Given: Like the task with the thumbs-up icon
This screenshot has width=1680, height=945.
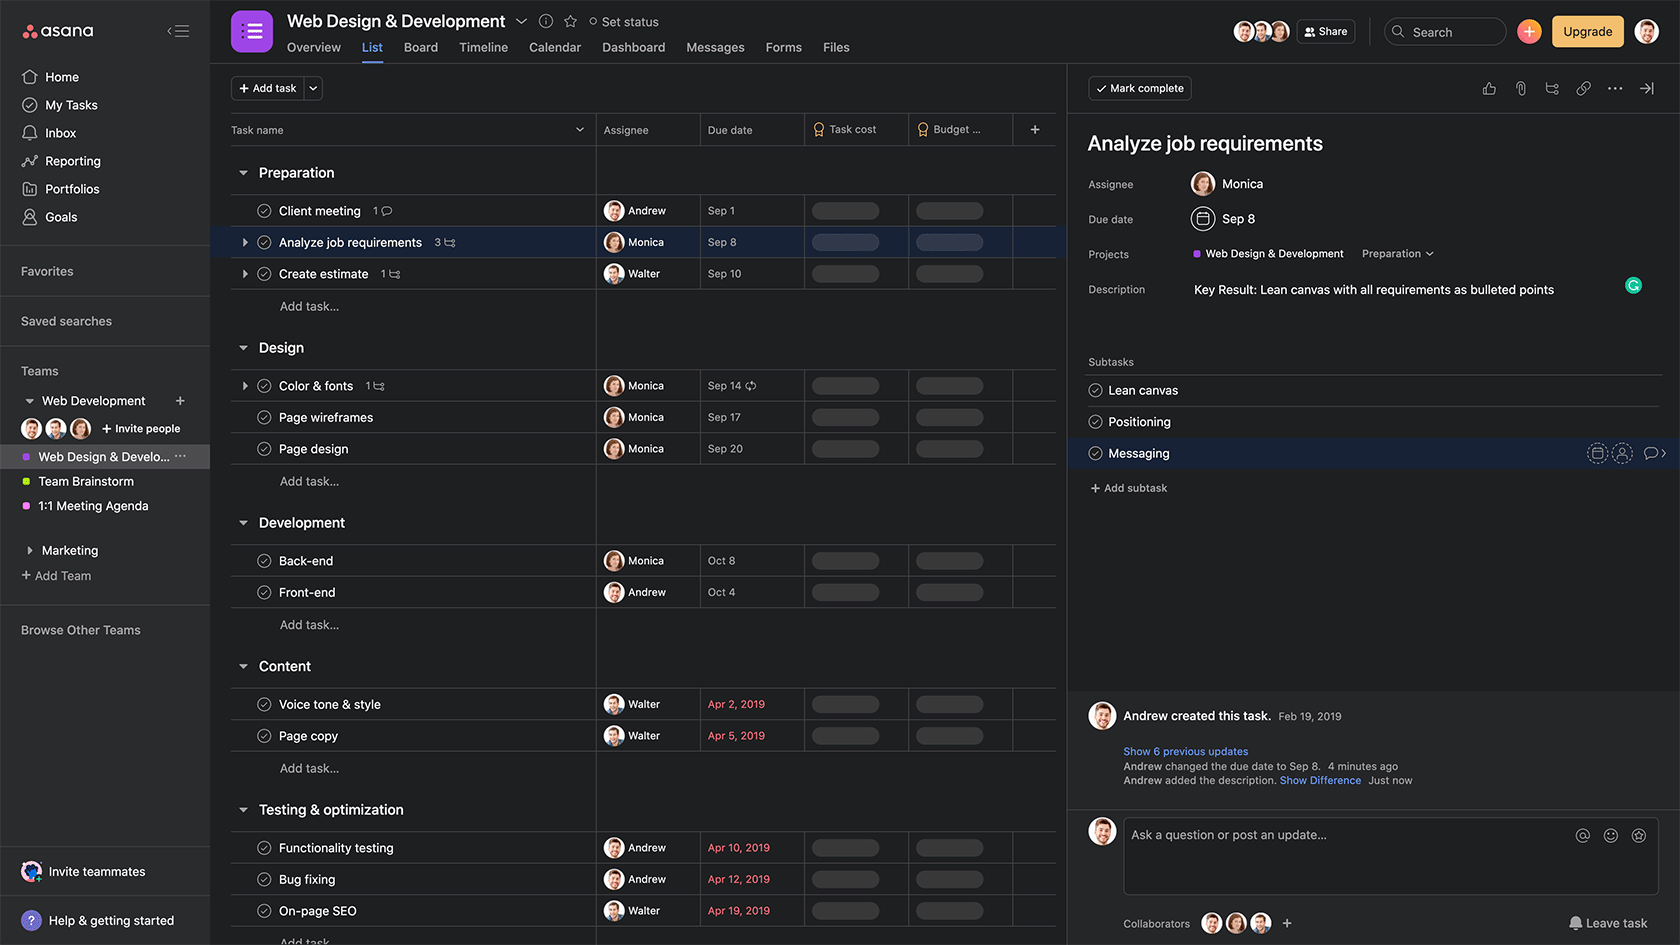Looking at the screenshot, I should pyautogui.click(x=1489, y=88).
